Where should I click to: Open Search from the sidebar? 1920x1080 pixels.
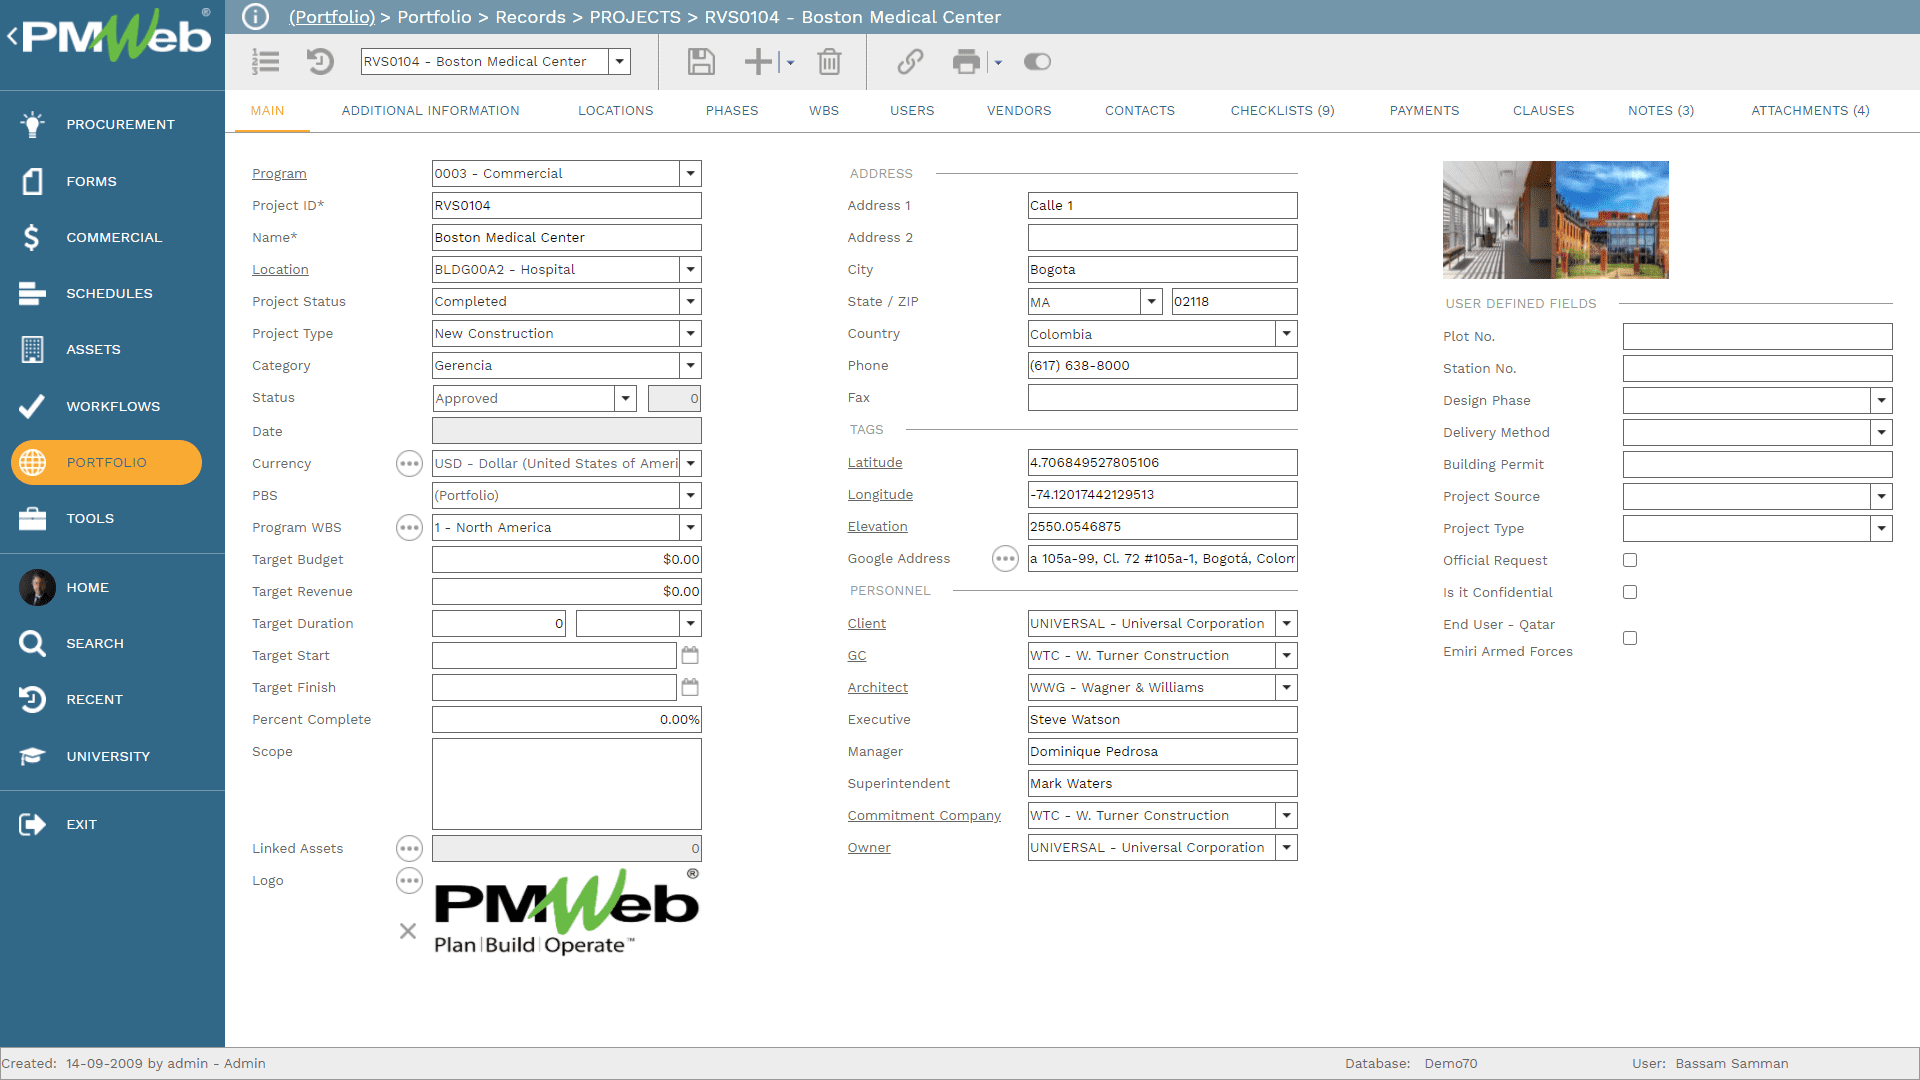[112, 643]
